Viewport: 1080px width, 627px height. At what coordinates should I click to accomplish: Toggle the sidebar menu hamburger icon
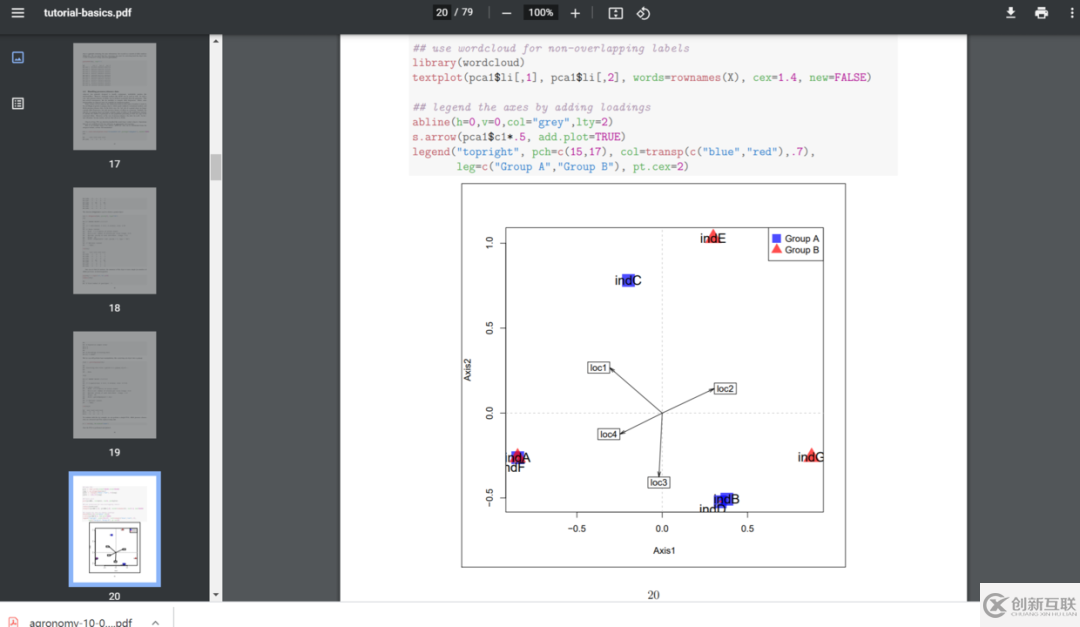(18, 13)
